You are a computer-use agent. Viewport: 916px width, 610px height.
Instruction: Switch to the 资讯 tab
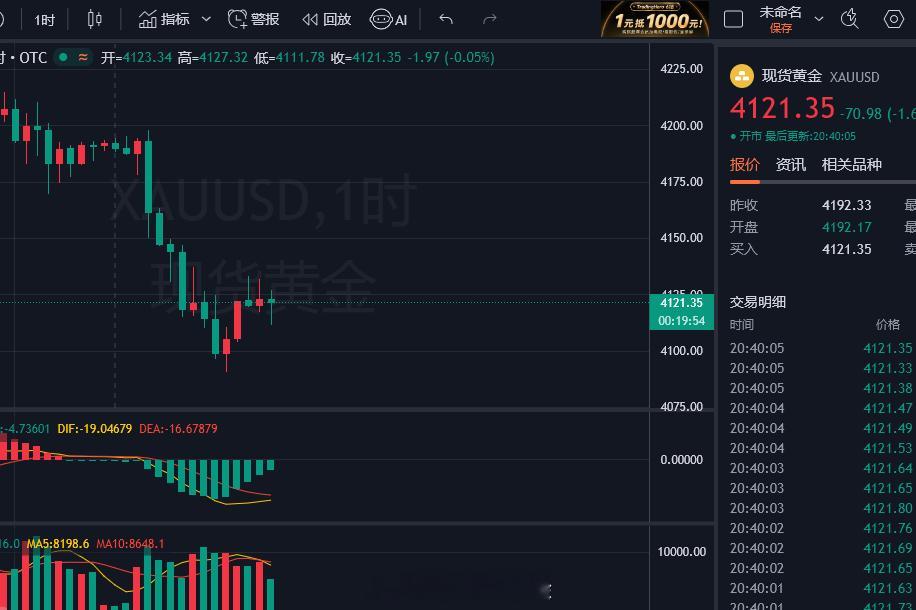790,165
